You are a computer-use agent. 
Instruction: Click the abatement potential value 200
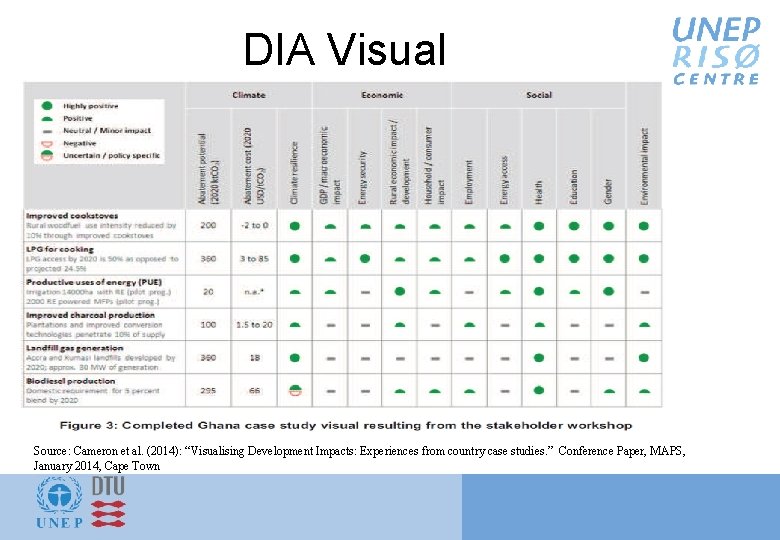pos(208,225)
